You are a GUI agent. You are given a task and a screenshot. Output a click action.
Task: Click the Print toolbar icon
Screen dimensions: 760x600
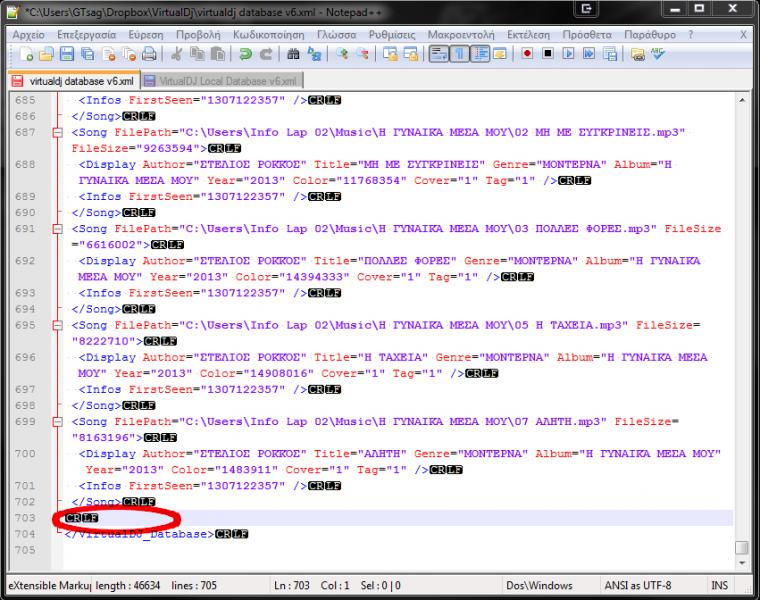tap(149, 54)
